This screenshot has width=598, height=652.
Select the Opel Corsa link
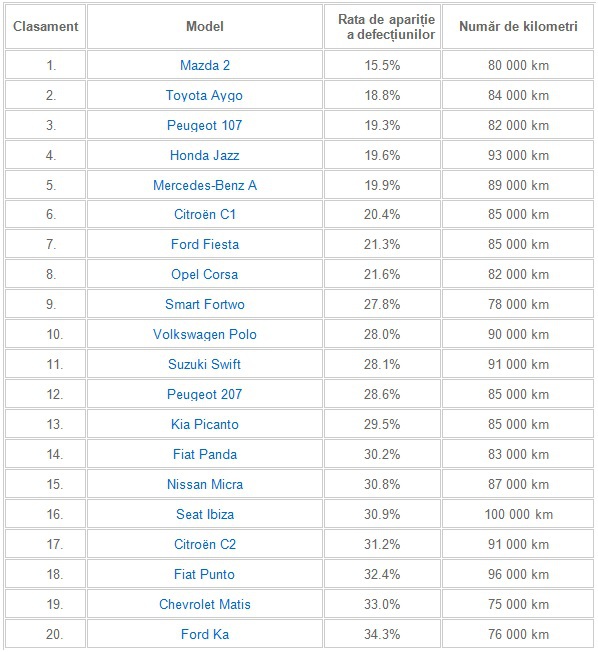[x=205, y=274]
